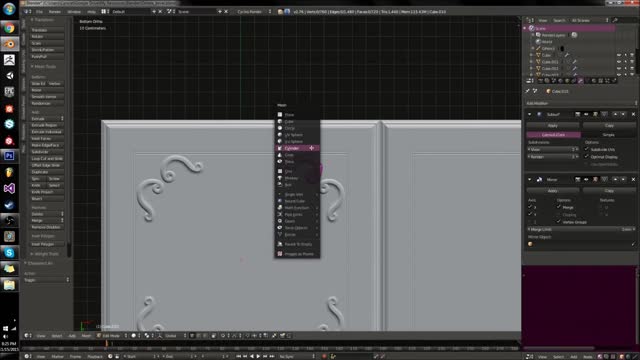Open the Delete dropdown in tool shelf
The image size is (640, 360).
47,214
